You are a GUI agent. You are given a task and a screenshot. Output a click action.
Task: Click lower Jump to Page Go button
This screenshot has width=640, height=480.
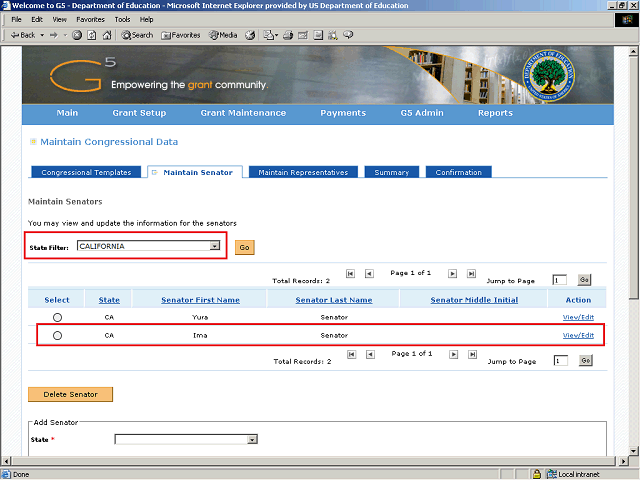585,360
